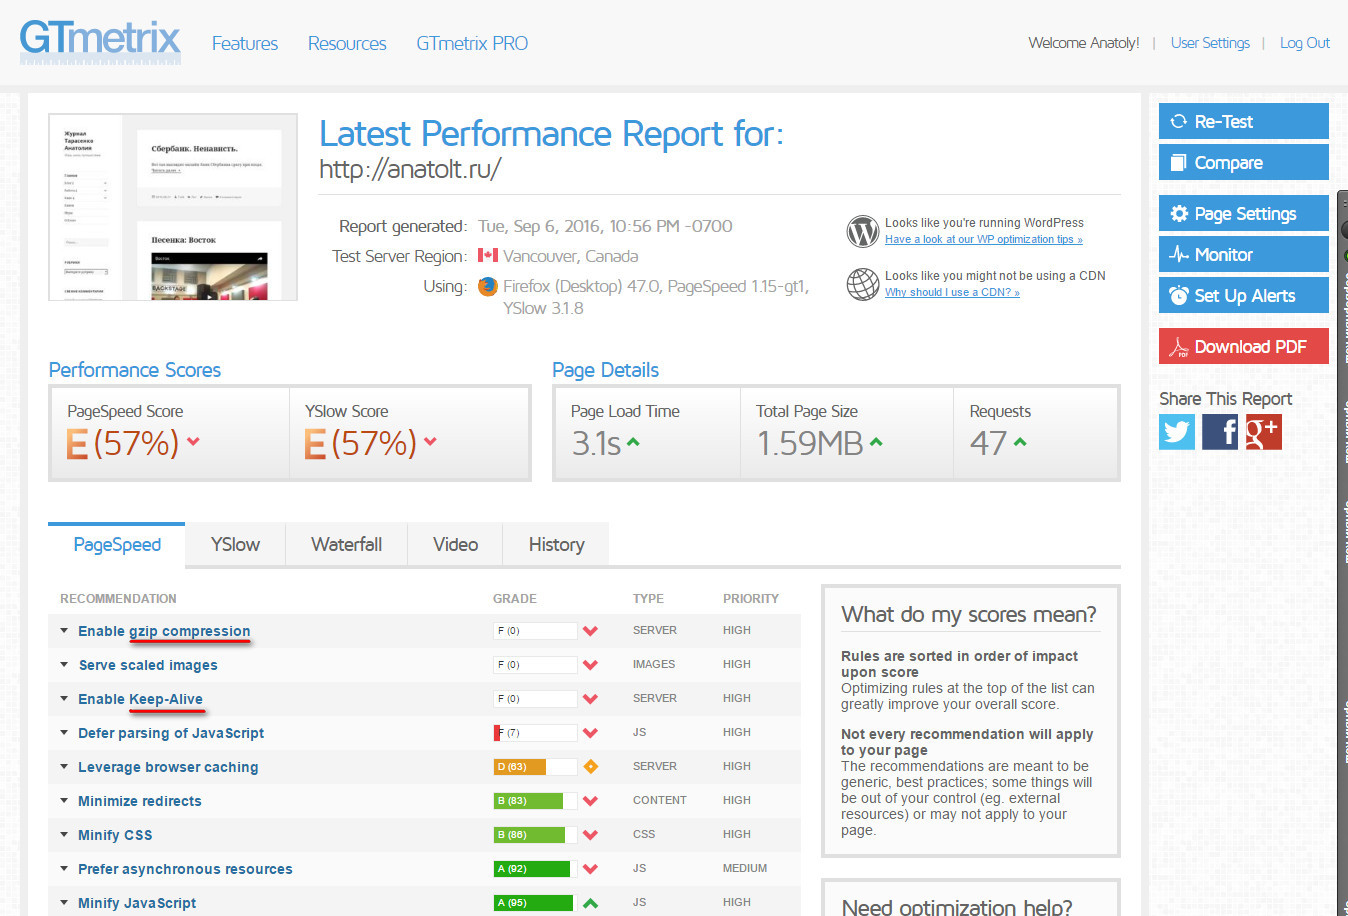Screen dimensions: 1348x916
Task: Click the Leverage browser caching D (63) grade bar
Action: click(535, 767)
